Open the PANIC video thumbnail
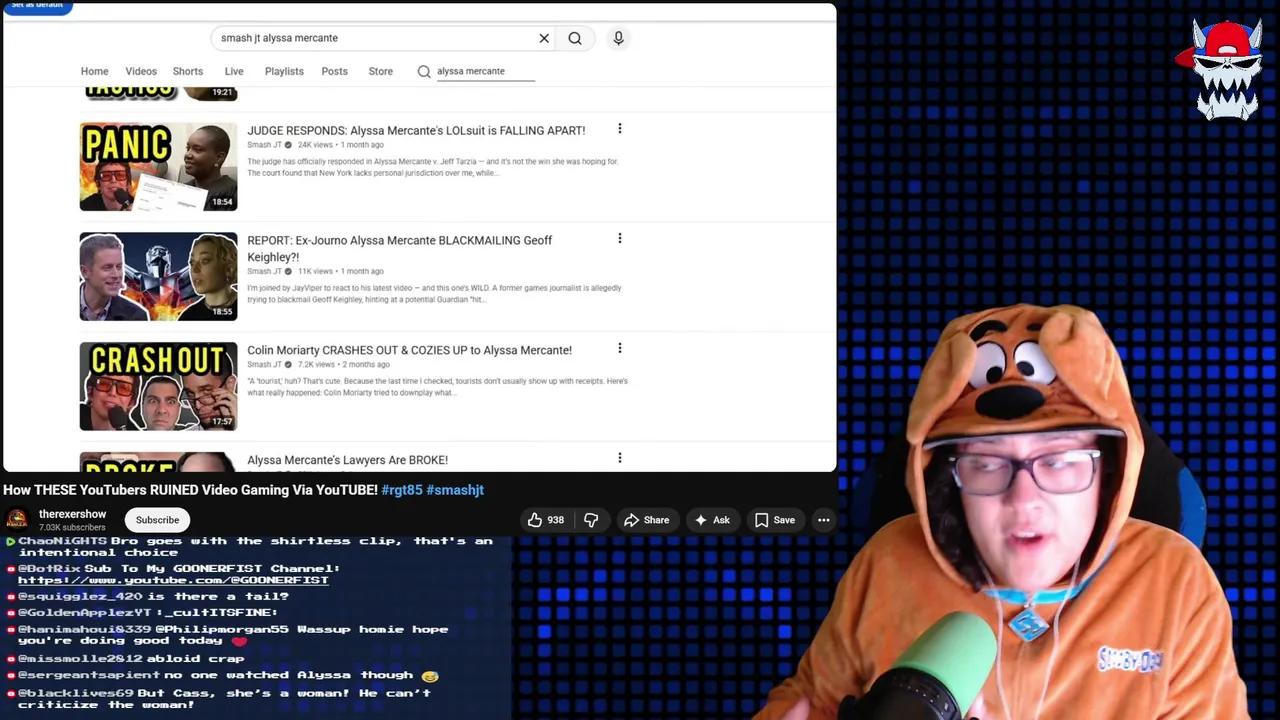The height and width of the screenshot is (720, 1280). point(158,167)
